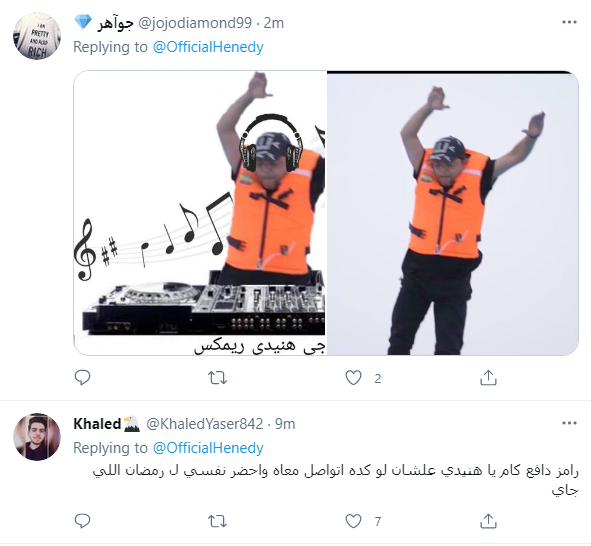Open the 2m timestamp of first tweet
This screenshot has width=591, height=546.
[x=274, y=23]
